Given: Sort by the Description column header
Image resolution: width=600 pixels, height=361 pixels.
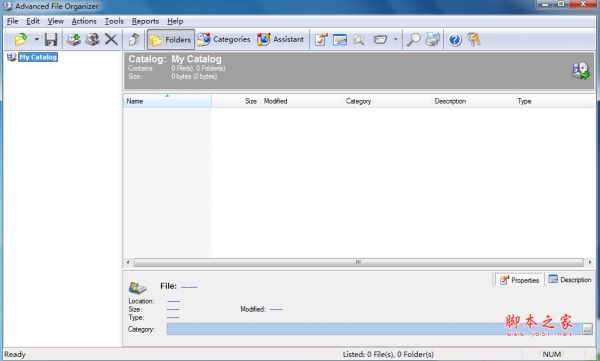Looking at the screenshot, I should [472, 101].
